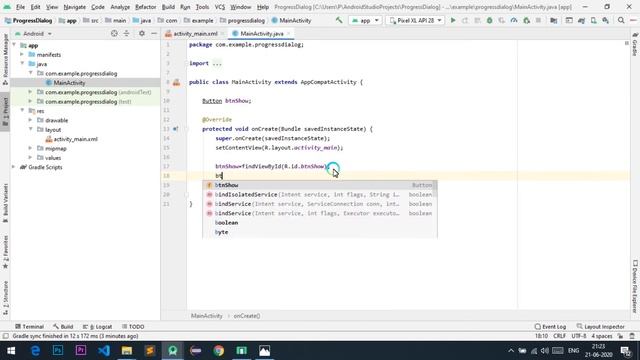The width and height of the screenshot is (640, 360).
Task: Open the TODO tool window
Action: click(x=133, y=327)
